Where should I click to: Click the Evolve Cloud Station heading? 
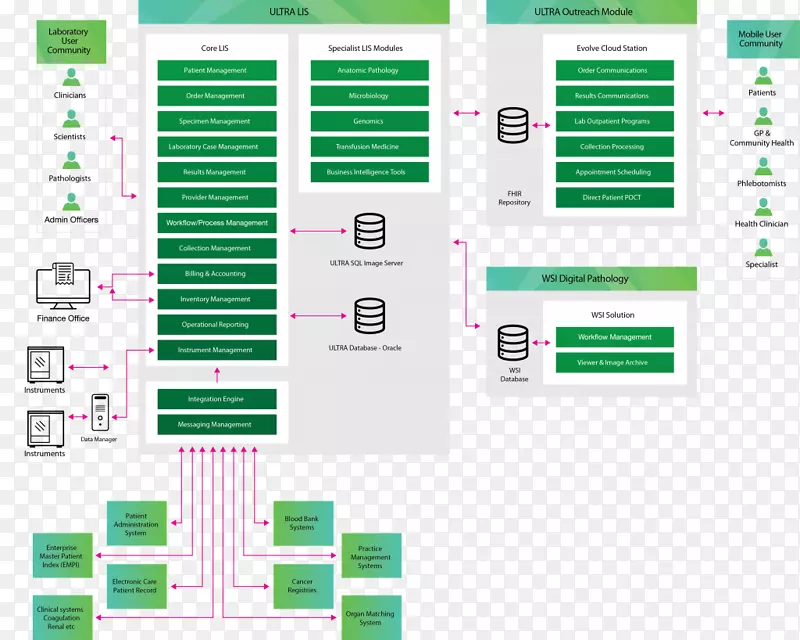click(612, 48)
